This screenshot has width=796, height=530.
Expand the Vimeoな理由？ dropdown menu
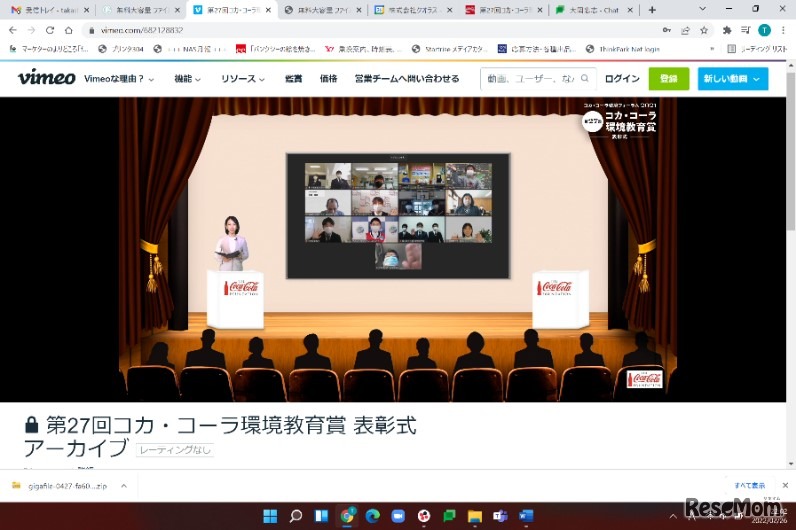[x=119, y=79]
